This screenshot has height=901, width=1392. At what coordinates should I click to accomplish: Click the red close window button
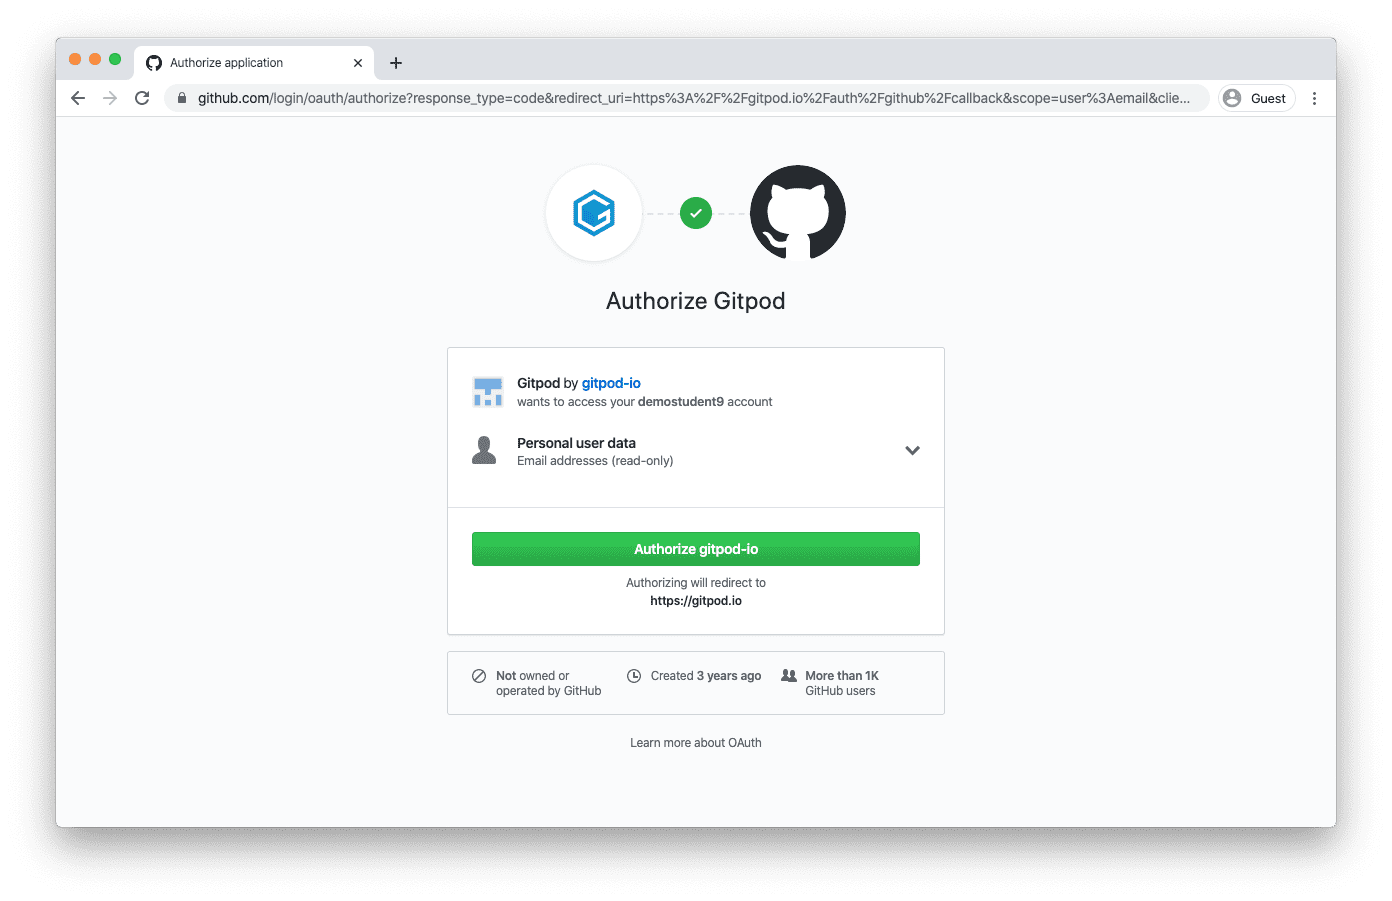point(75,59)
